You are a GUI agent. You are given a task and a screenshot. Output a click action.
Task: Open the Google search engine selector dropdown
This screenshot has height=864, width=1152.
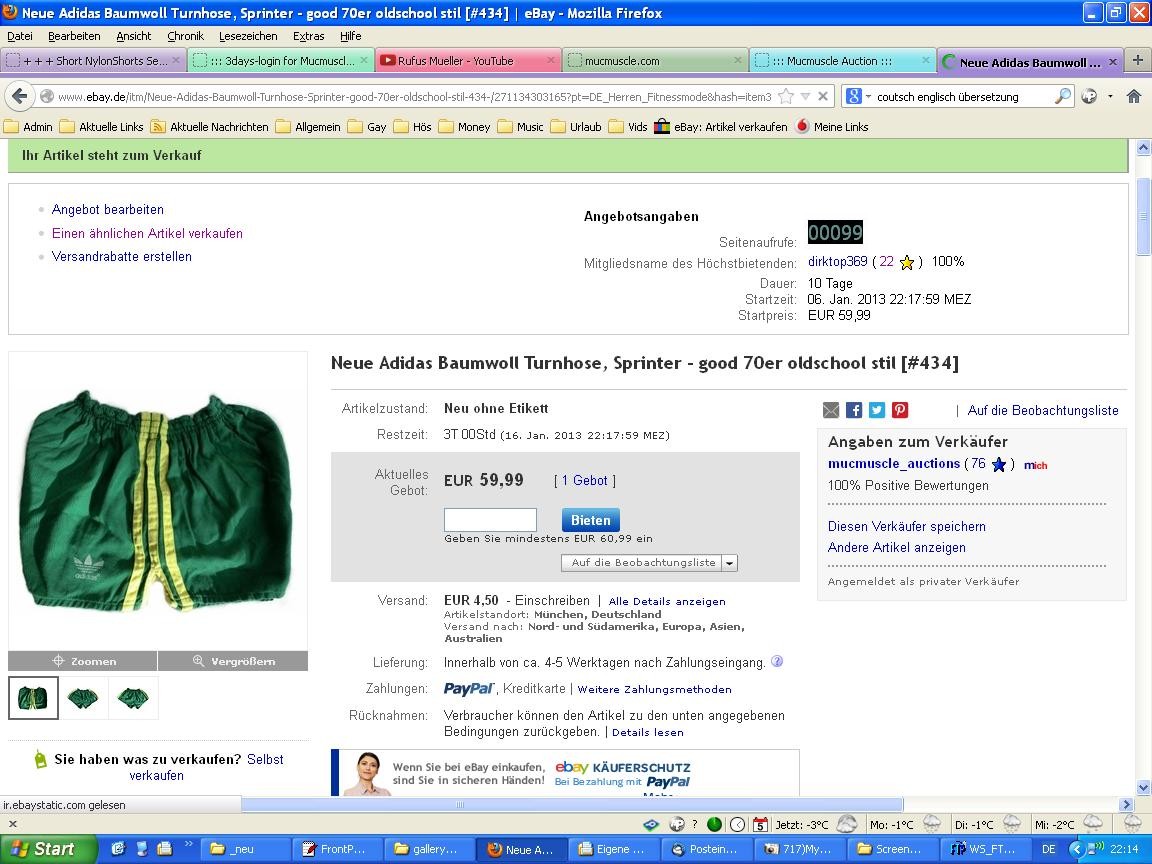click(x=857, y=96)
